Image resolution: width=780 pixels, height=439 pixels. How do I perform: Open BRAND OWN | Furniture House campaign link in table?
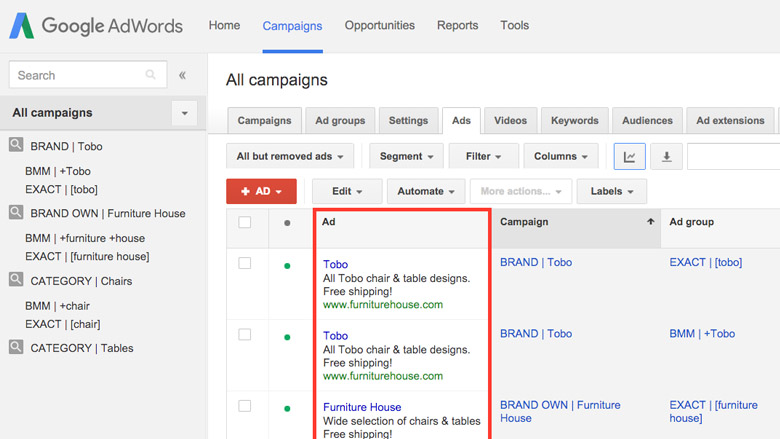click(560, 411)
